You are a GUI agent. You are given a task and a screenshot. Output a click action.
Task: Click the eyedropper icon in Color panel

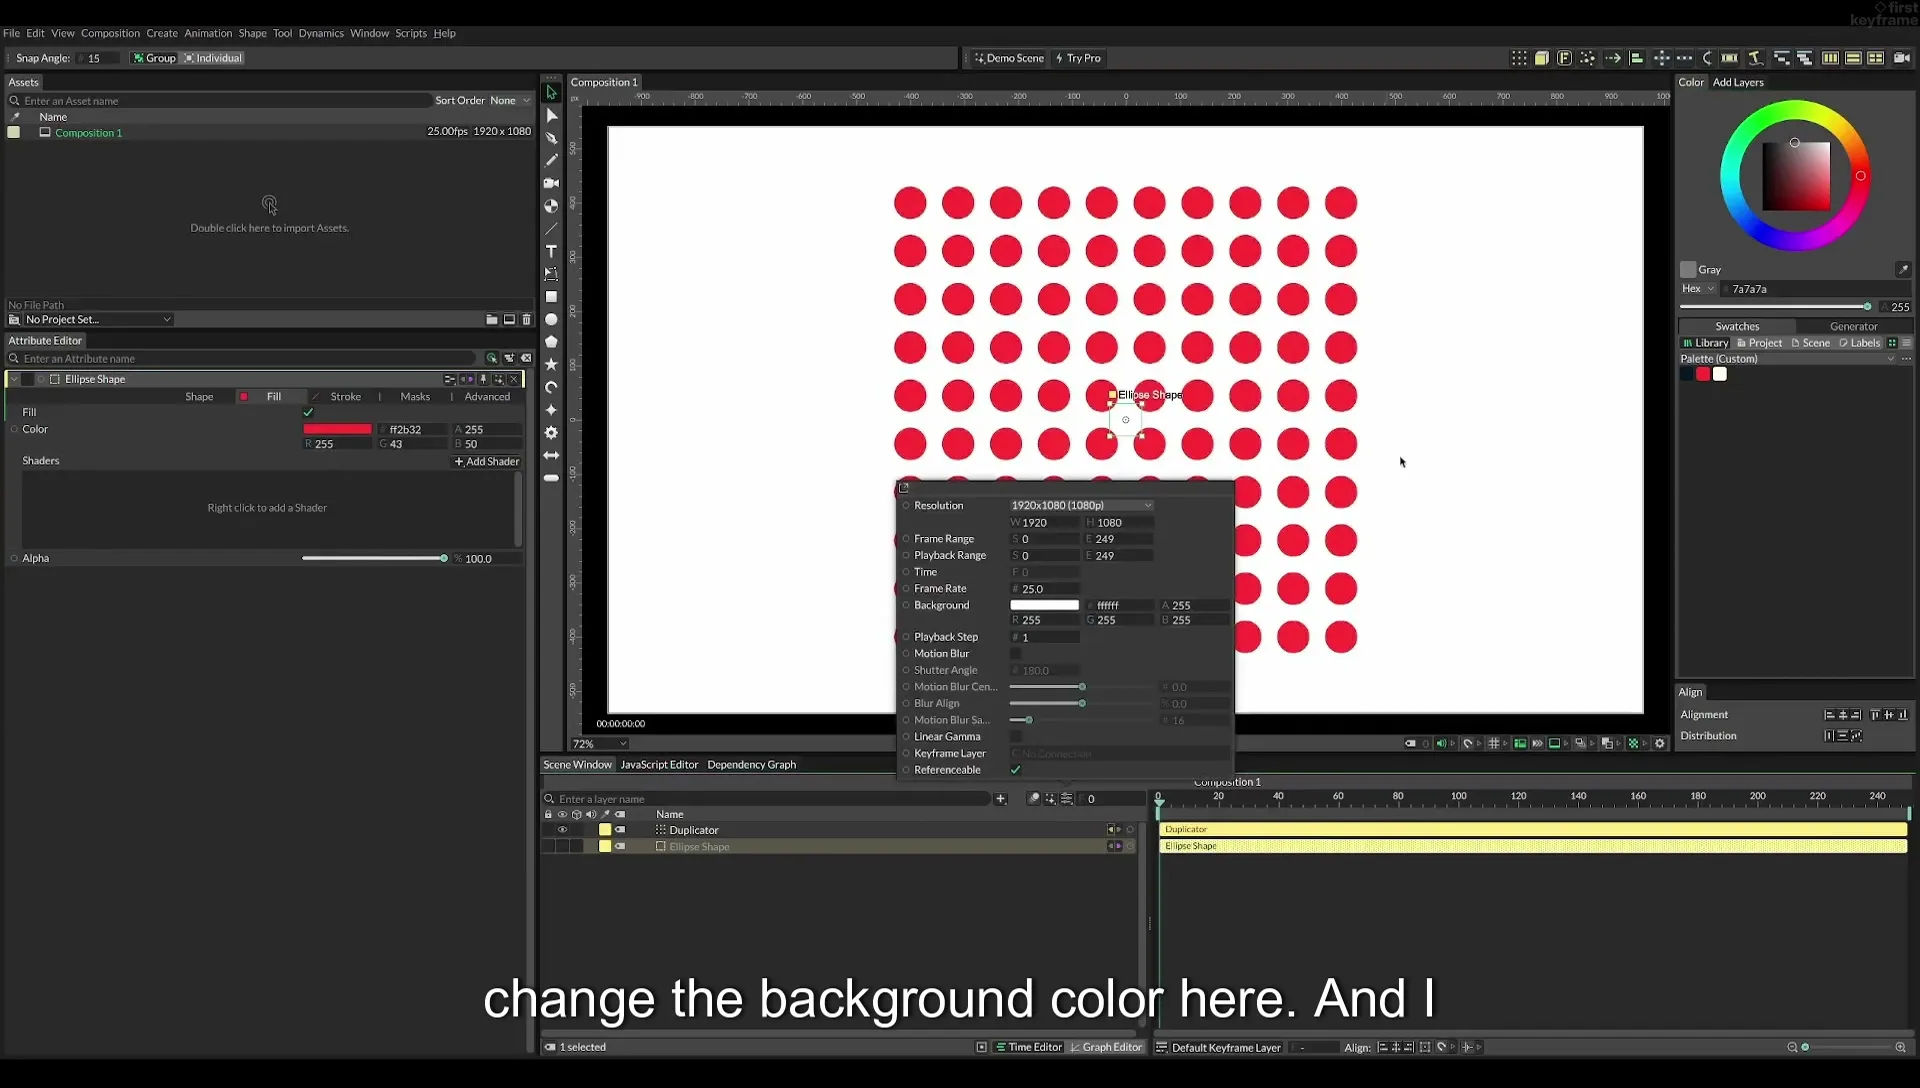coord(1902,270)
